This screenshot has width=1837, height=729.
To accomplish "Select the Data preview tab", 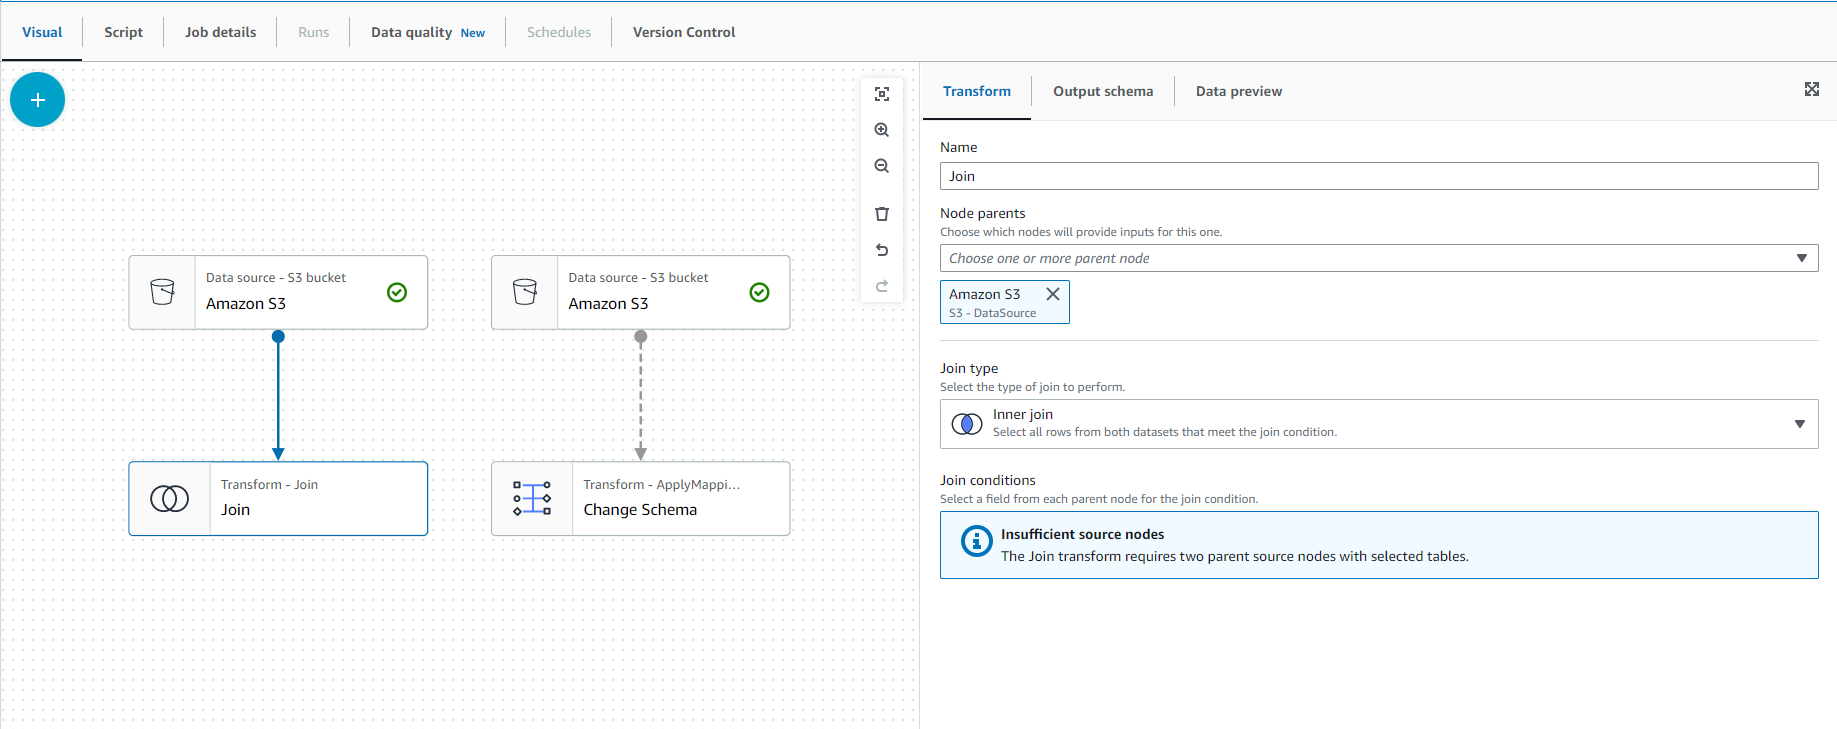I will pyautogui.click(x=1239, y=91).
